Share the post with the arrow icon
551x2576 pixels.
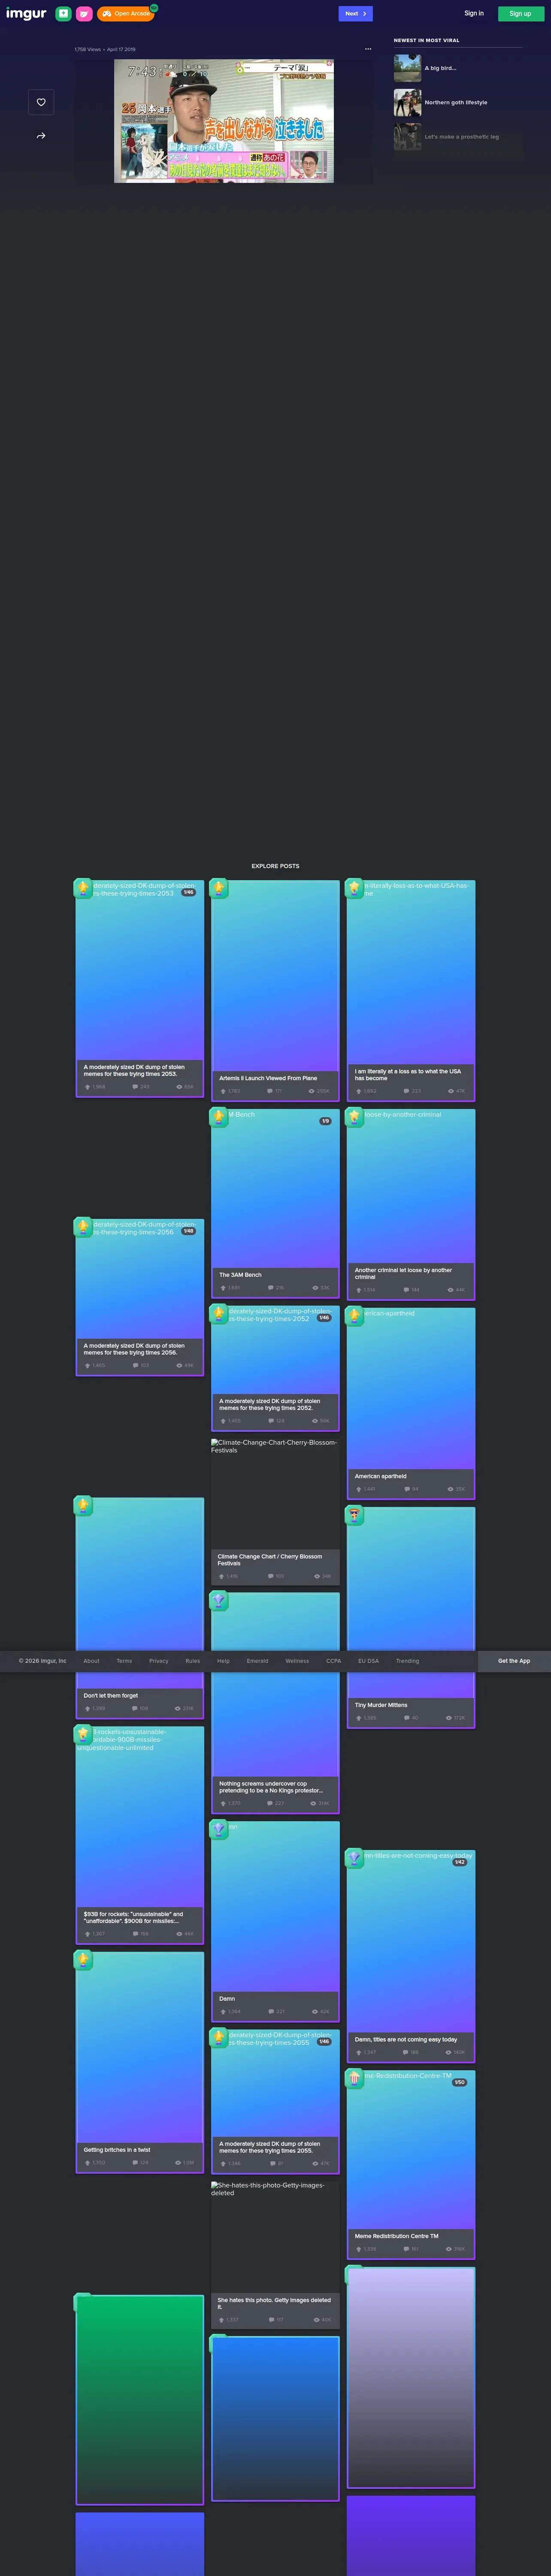click(x=41, y=136)
